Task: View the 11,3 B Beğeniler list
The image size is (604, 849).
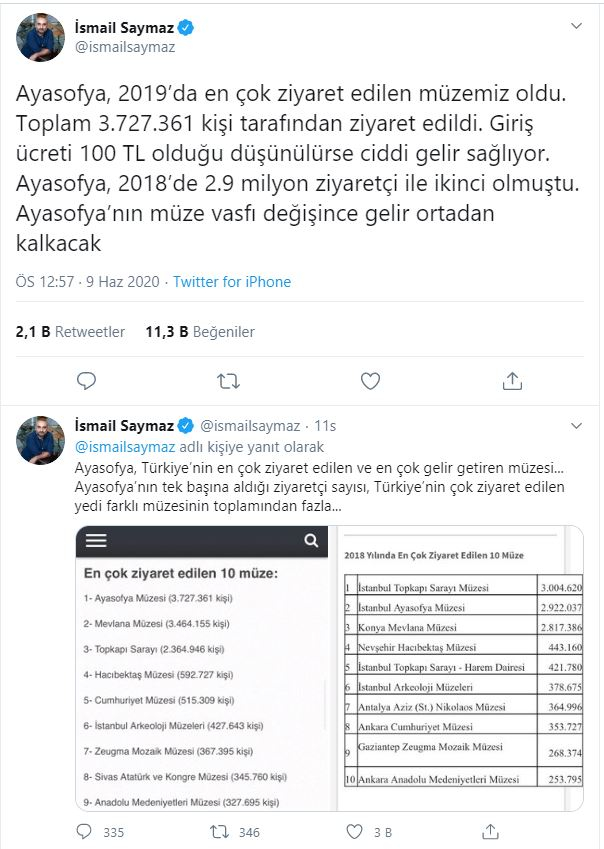Action: coord(200,332)
